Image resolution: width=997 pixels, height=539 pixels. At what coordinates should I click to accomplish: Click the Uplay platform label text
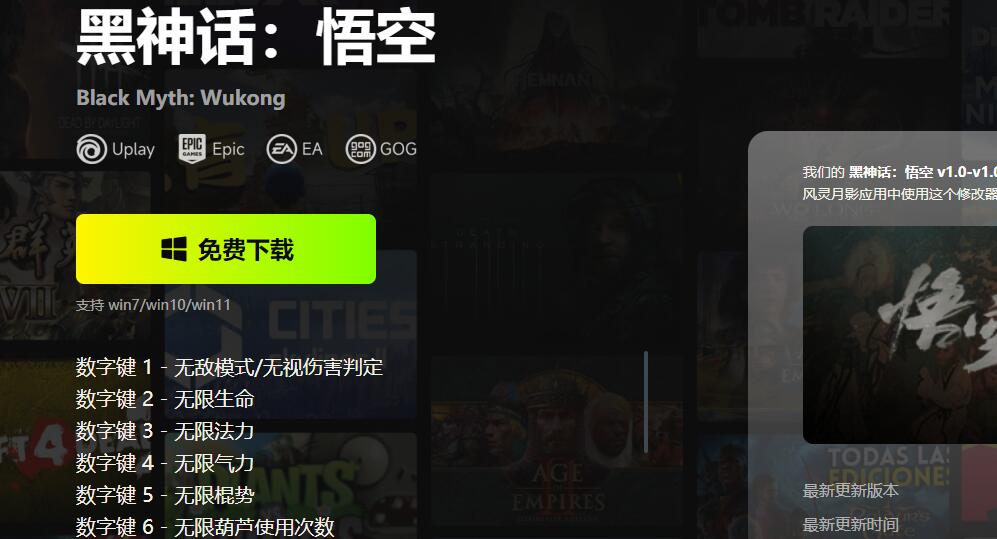(x=134, y=149)
